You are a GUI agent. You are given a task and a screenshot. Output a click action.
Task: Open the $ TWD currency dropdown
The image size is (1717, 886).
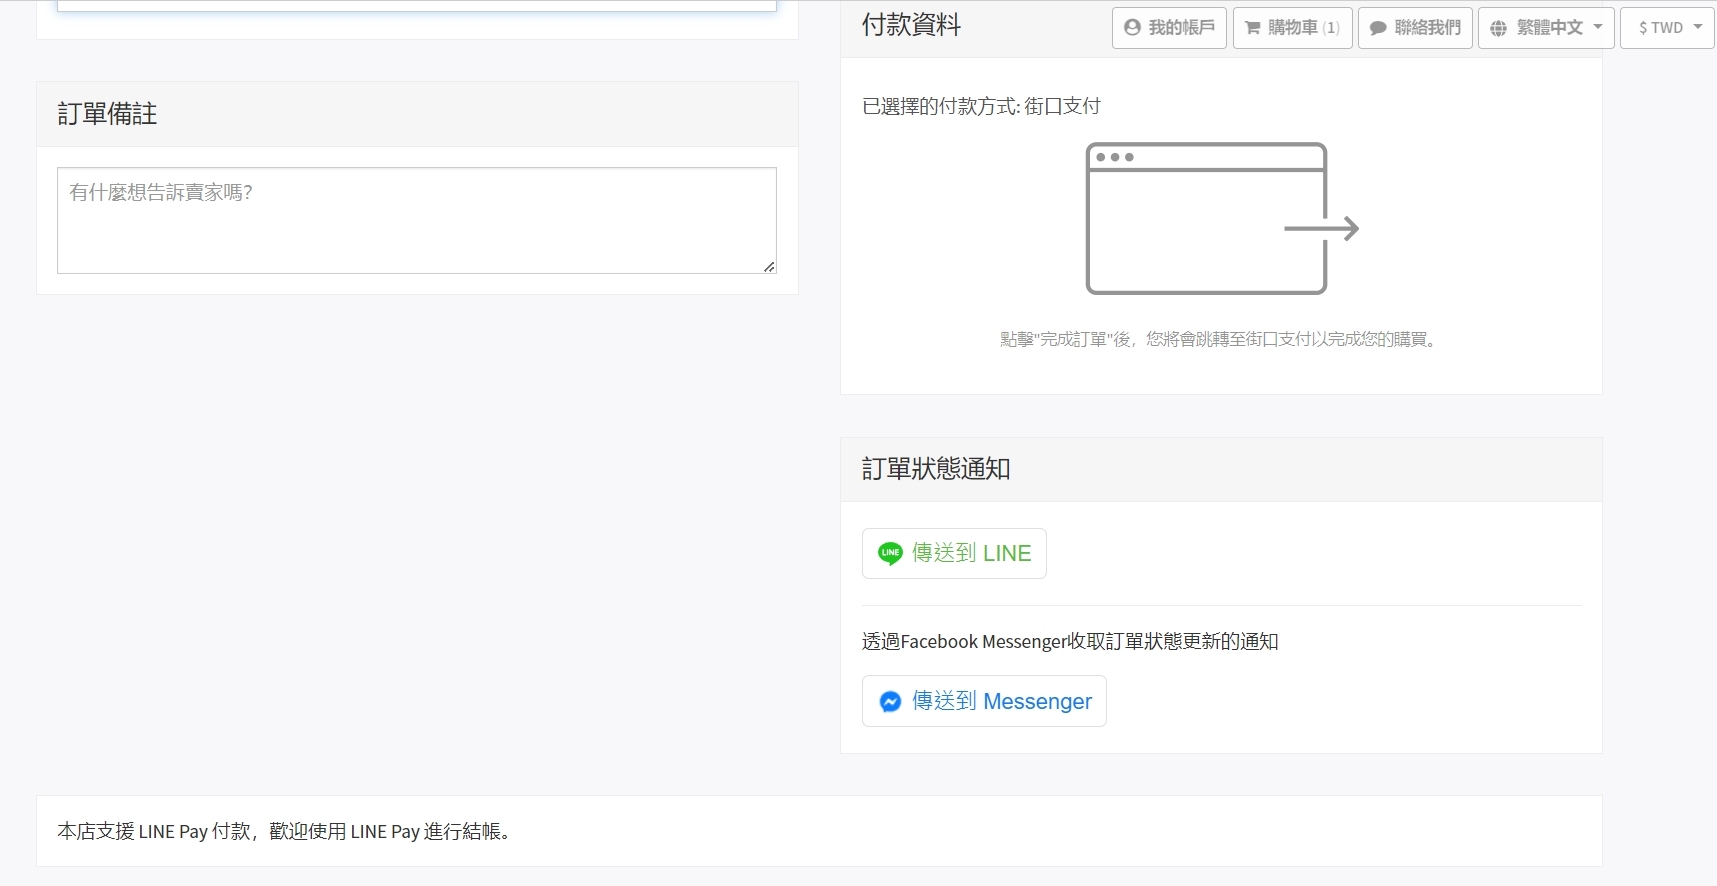click(1667, 28)
